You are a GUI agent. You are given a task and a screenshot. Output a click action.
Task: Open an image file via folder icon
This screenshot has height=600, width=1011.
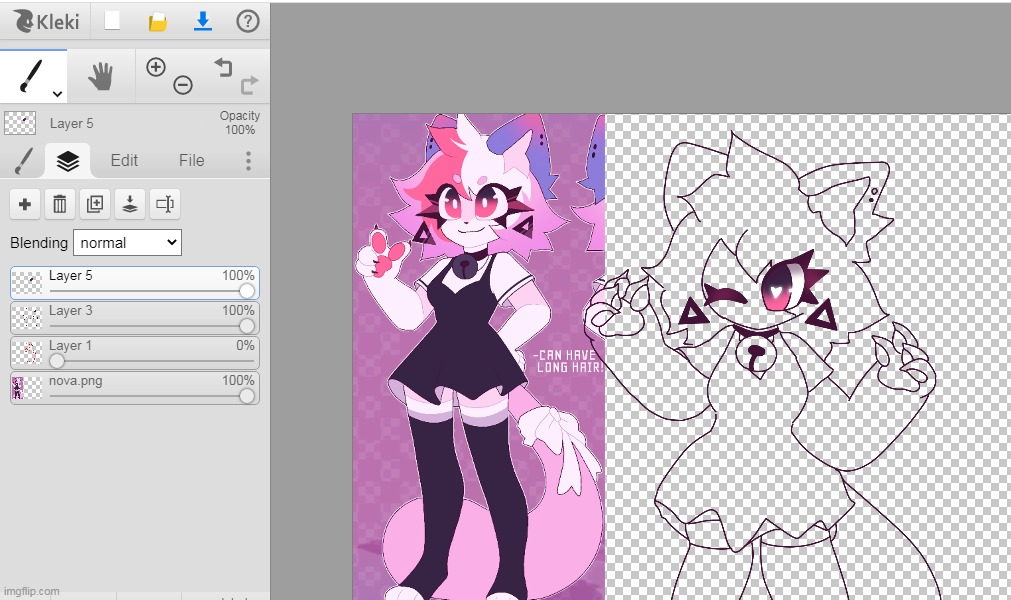158,21
